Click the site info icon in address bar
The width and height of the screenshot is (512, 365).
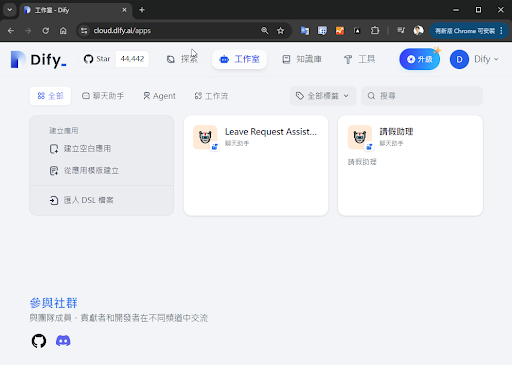point(84,31)
